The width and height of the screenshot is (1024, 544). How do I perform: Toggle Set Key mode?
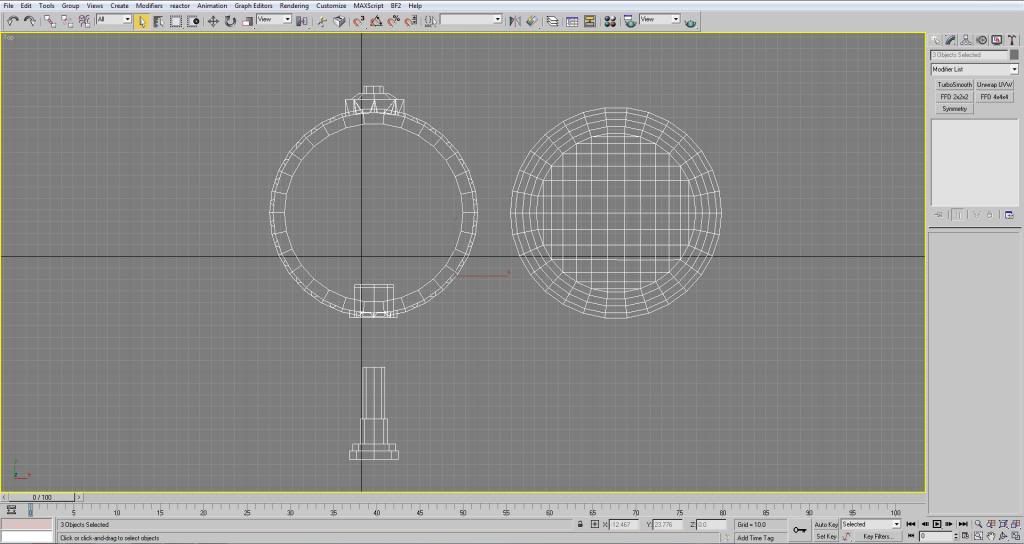[826, 536]
